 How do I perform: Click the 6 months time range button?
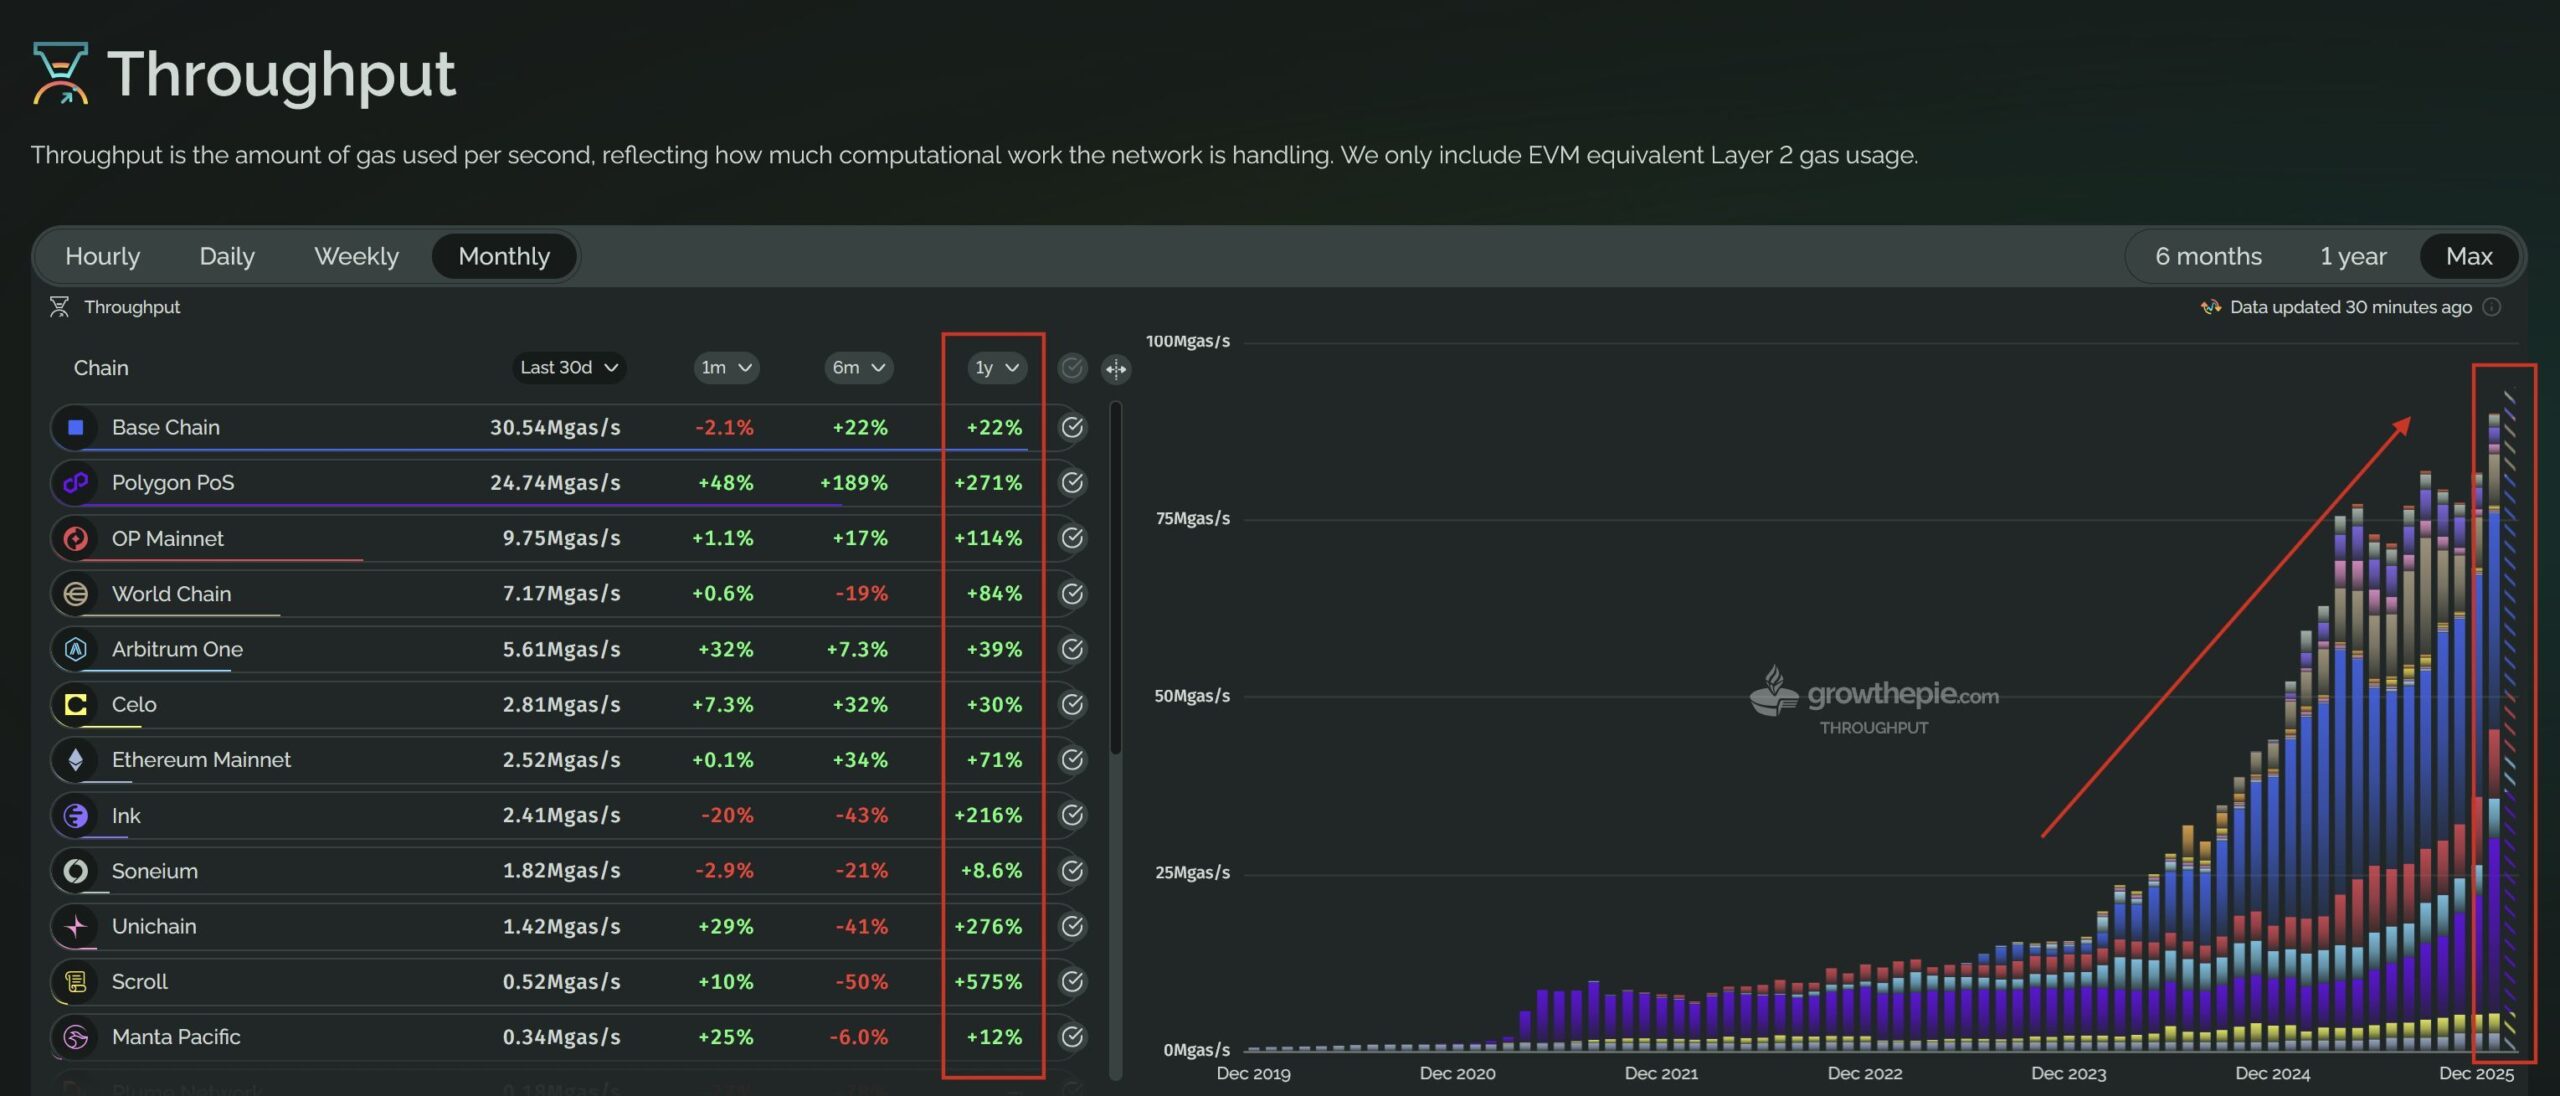[2207, 256]
